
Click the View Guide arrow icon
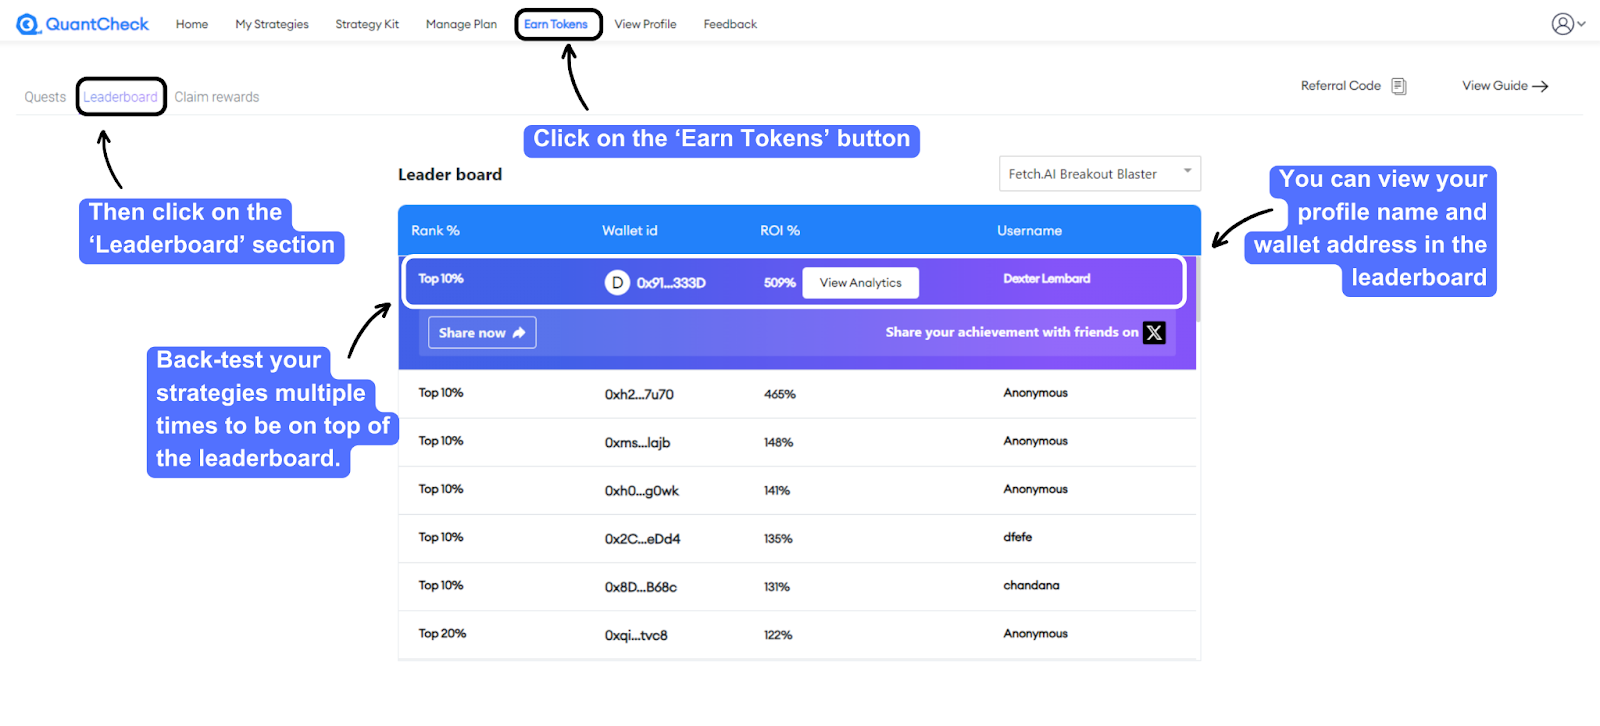[1540, 87]
